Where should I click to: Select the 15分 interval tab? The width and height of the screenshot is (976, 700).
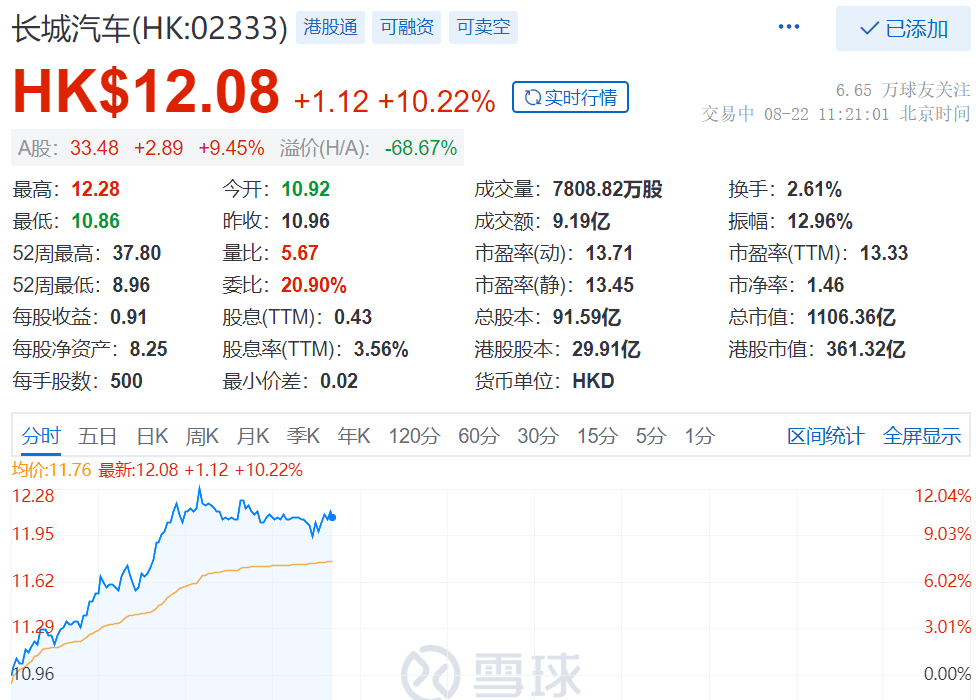point(597,436)
